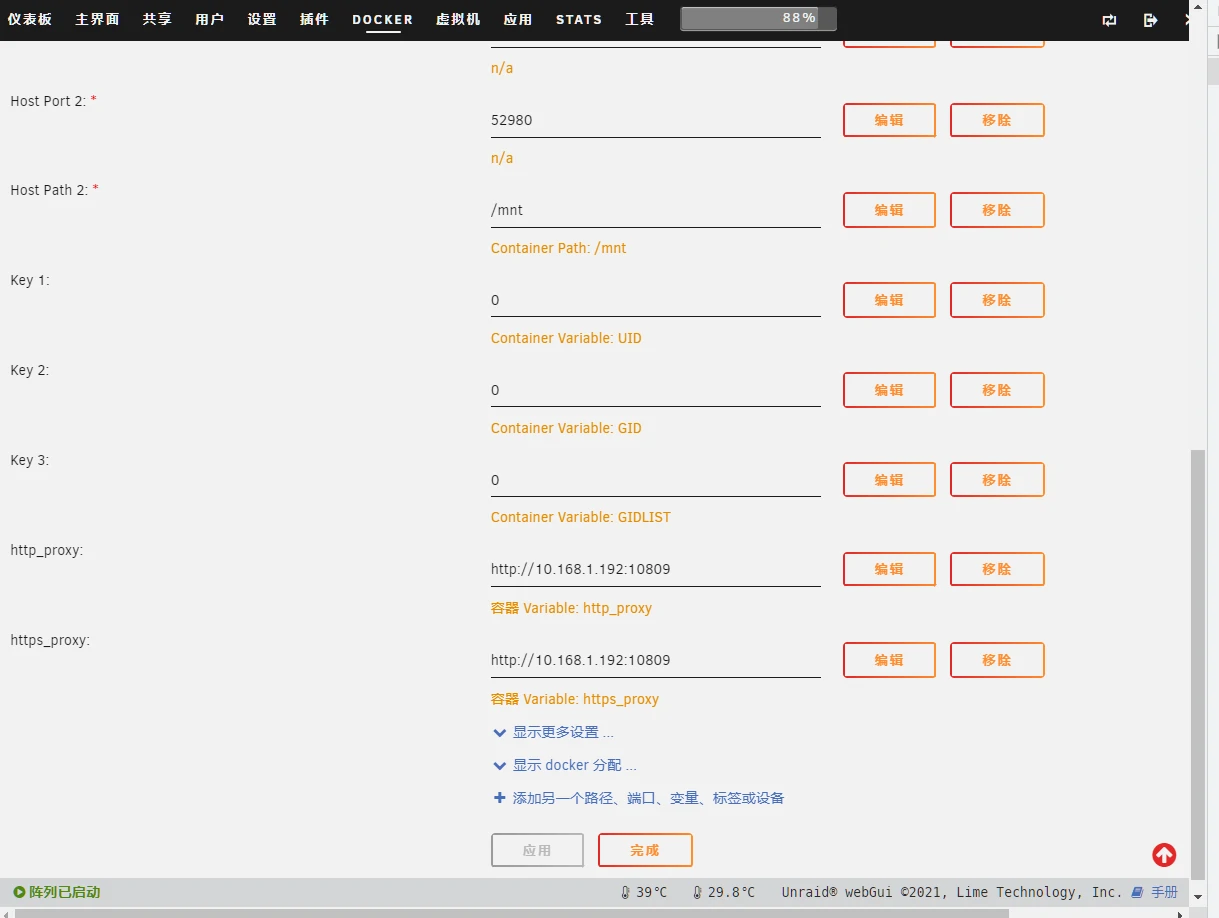Click the 29.8°C temperature icon
Screen dimensions: 1219x918
coord(697,892)
